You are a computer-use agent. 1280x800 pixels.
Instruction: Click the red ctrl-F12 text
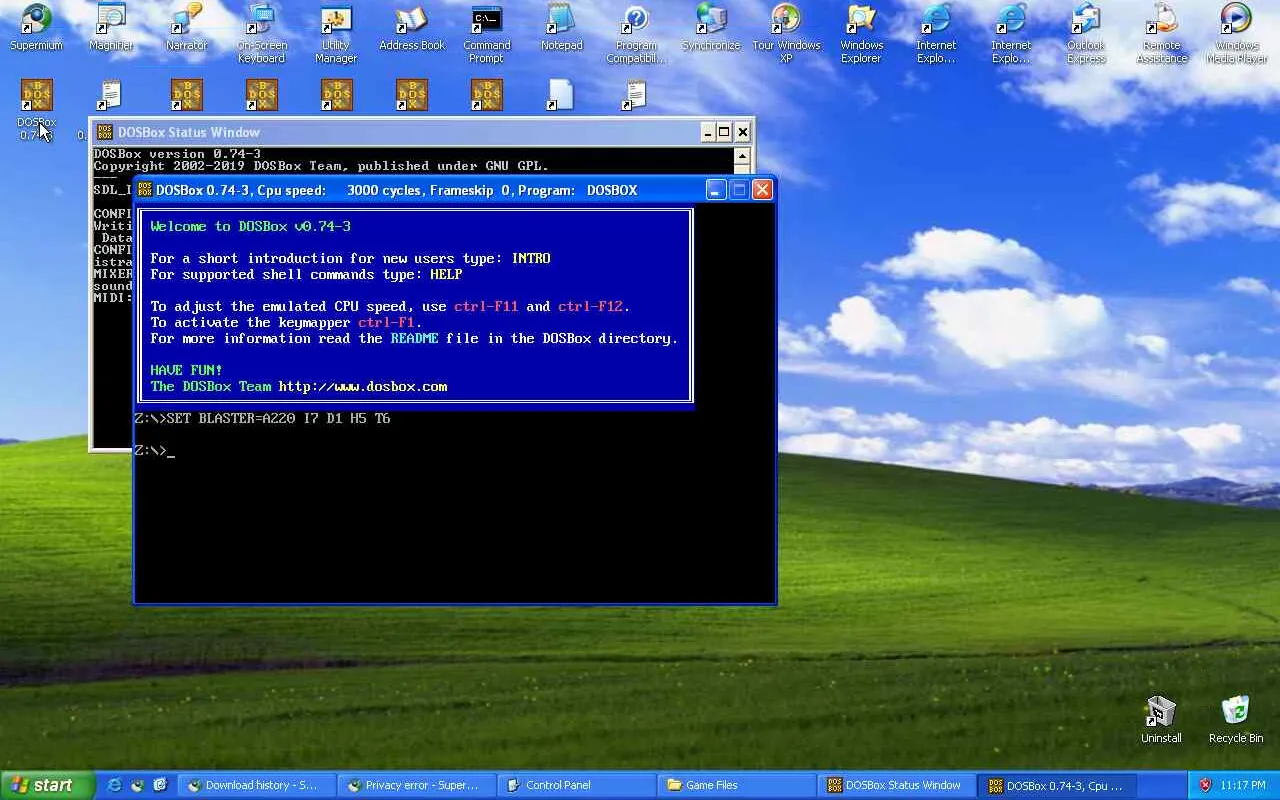(x=590, y=306)
